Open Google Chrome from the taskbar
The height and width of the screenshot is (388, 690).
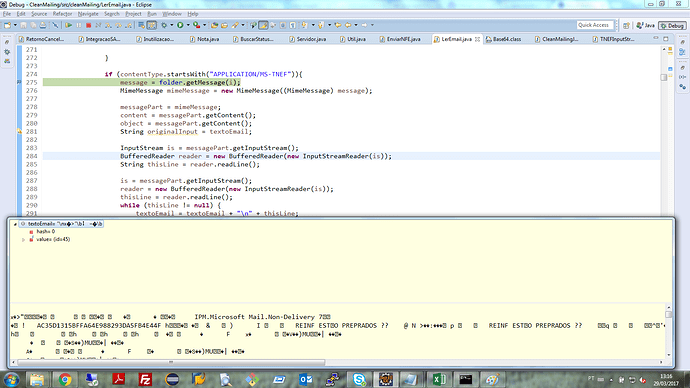[65, 379]
